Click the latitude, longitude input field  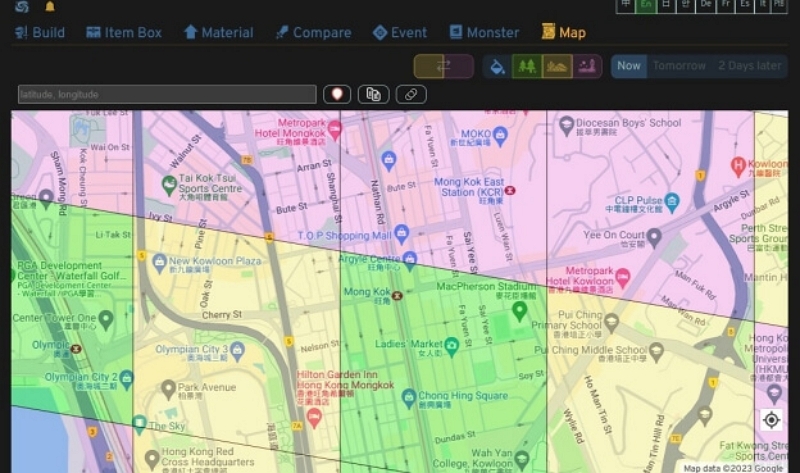[x=167, y=94]
